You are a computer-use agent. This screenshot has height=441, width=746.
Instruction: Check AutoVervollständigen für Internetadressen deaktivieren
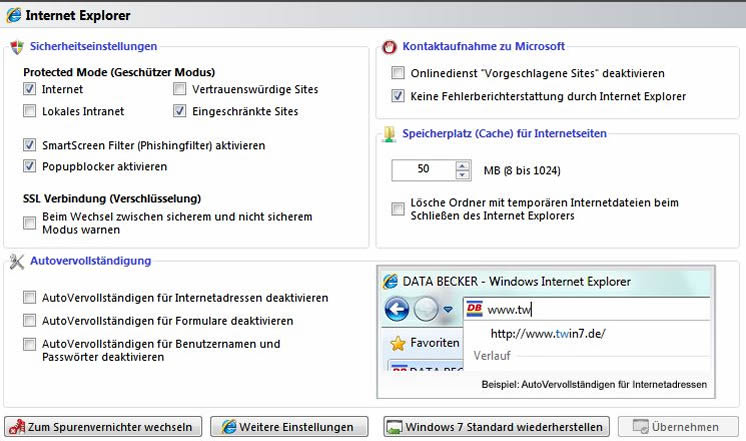pos(29,298)
